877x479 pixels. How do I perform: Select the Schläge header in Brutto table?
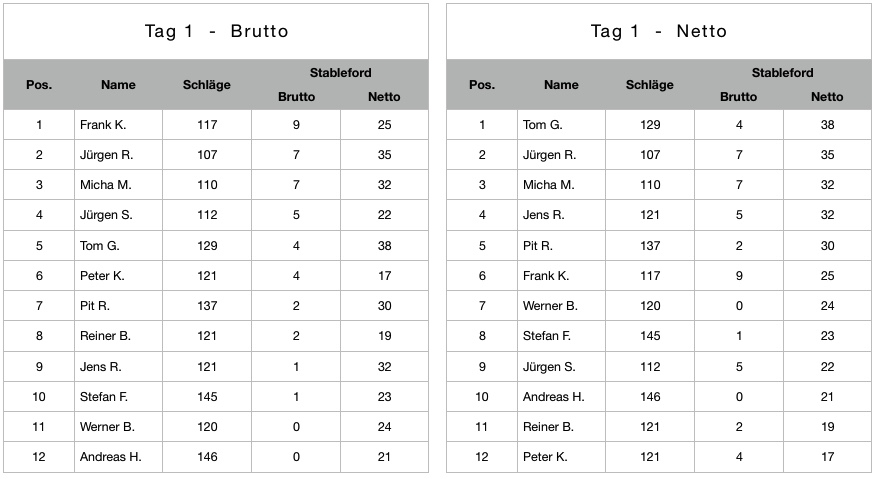206,84
